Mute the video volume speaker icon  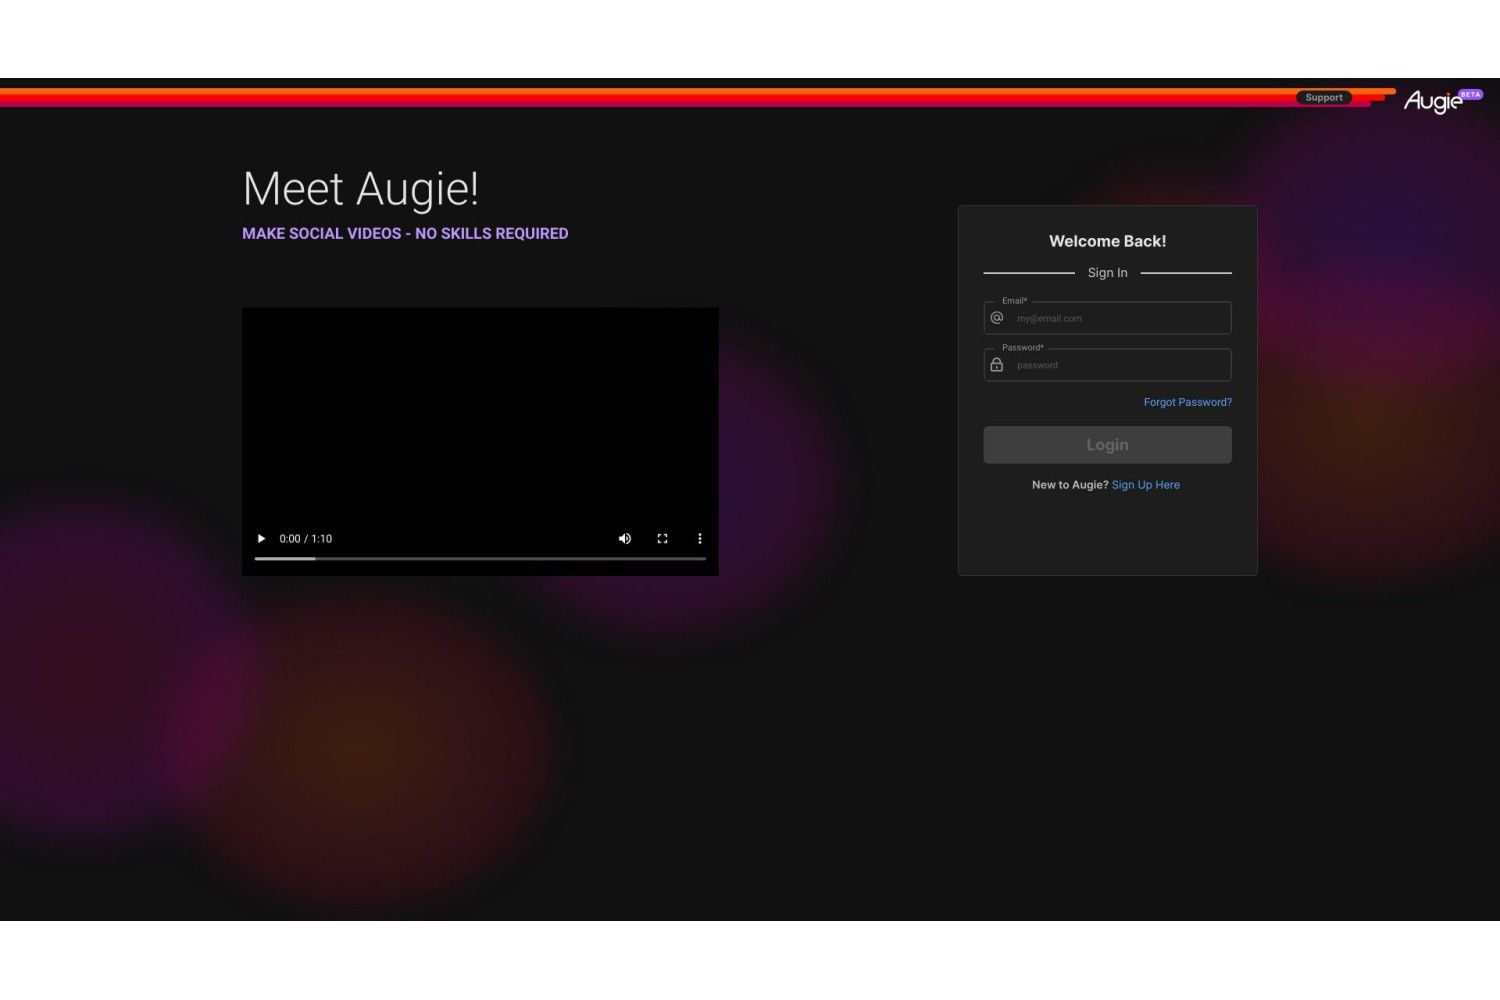click(625, 538)
